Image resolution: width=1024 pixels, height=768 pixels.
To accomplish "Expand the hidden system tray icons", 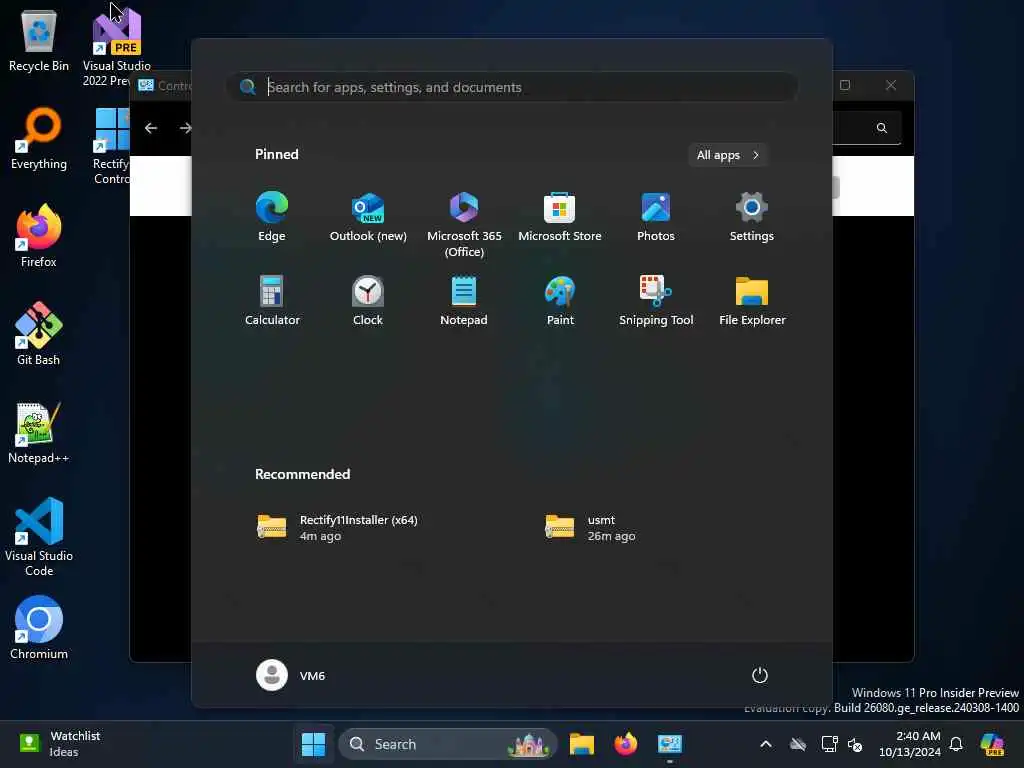I will 766,744.
